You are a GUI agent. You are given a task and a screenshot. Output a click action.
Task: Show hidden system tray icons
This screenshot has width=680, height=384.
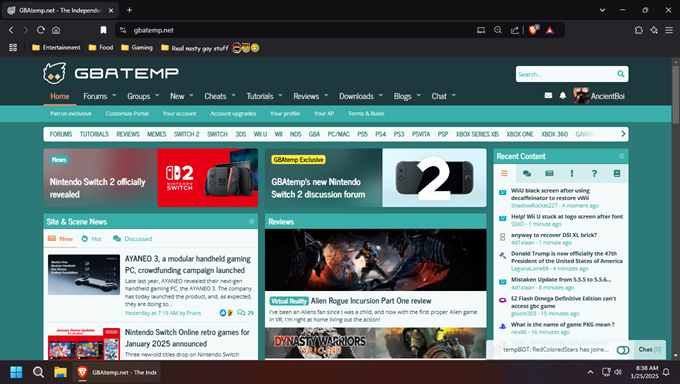[x=590, y=372]
